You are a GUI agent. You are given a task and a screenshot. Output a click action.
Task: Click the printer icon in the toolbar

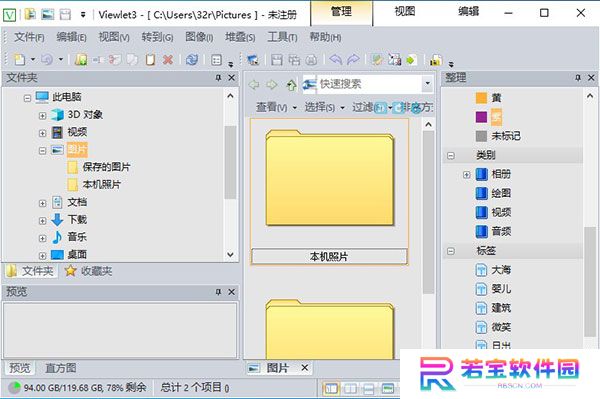point(311,60)
